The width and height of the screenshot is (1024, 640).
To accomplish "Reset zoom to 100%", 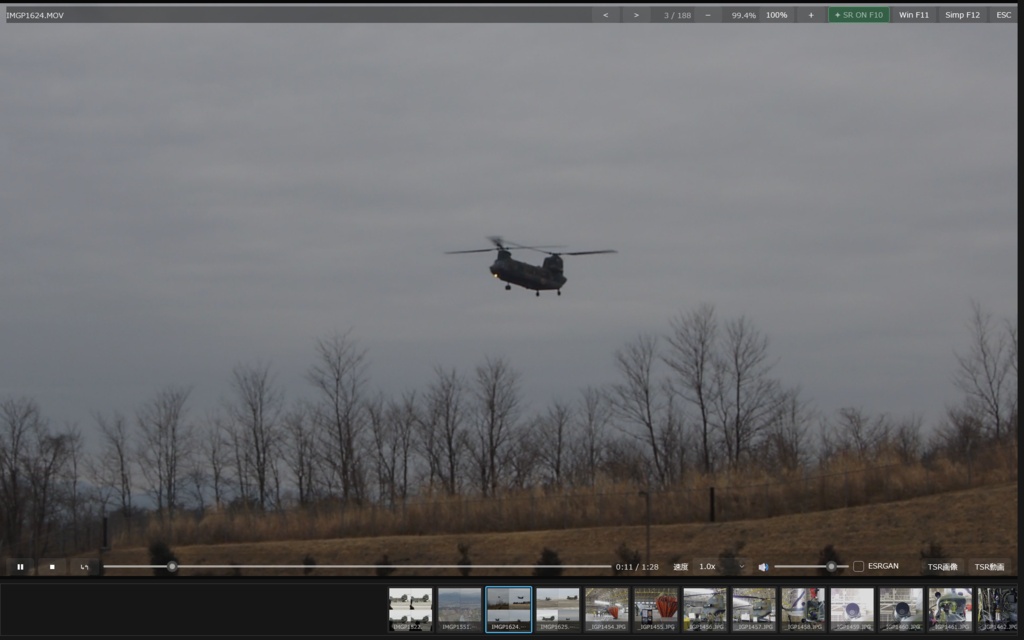I will (x=776, y=15).
